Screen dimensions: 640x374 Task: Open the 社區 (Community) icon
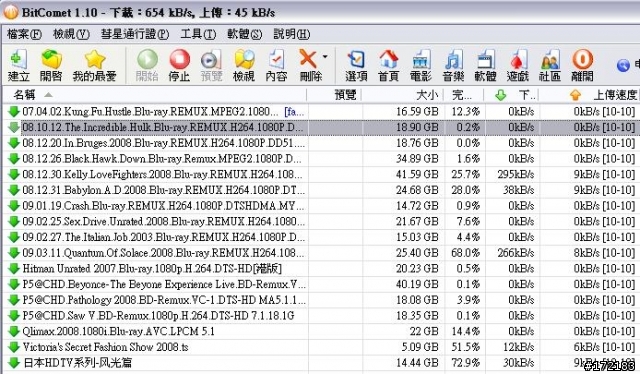550,65
